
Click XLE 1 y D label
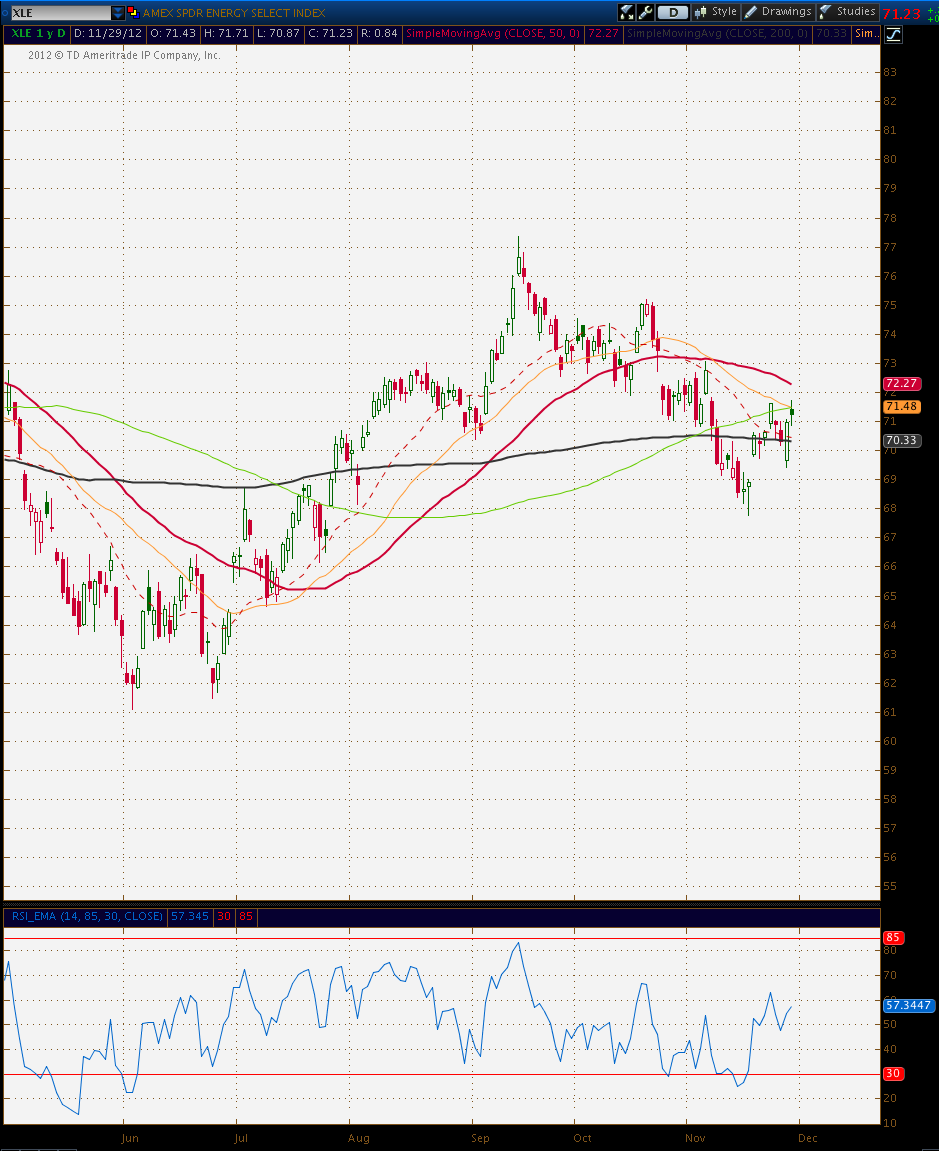[x=38, y=34]
